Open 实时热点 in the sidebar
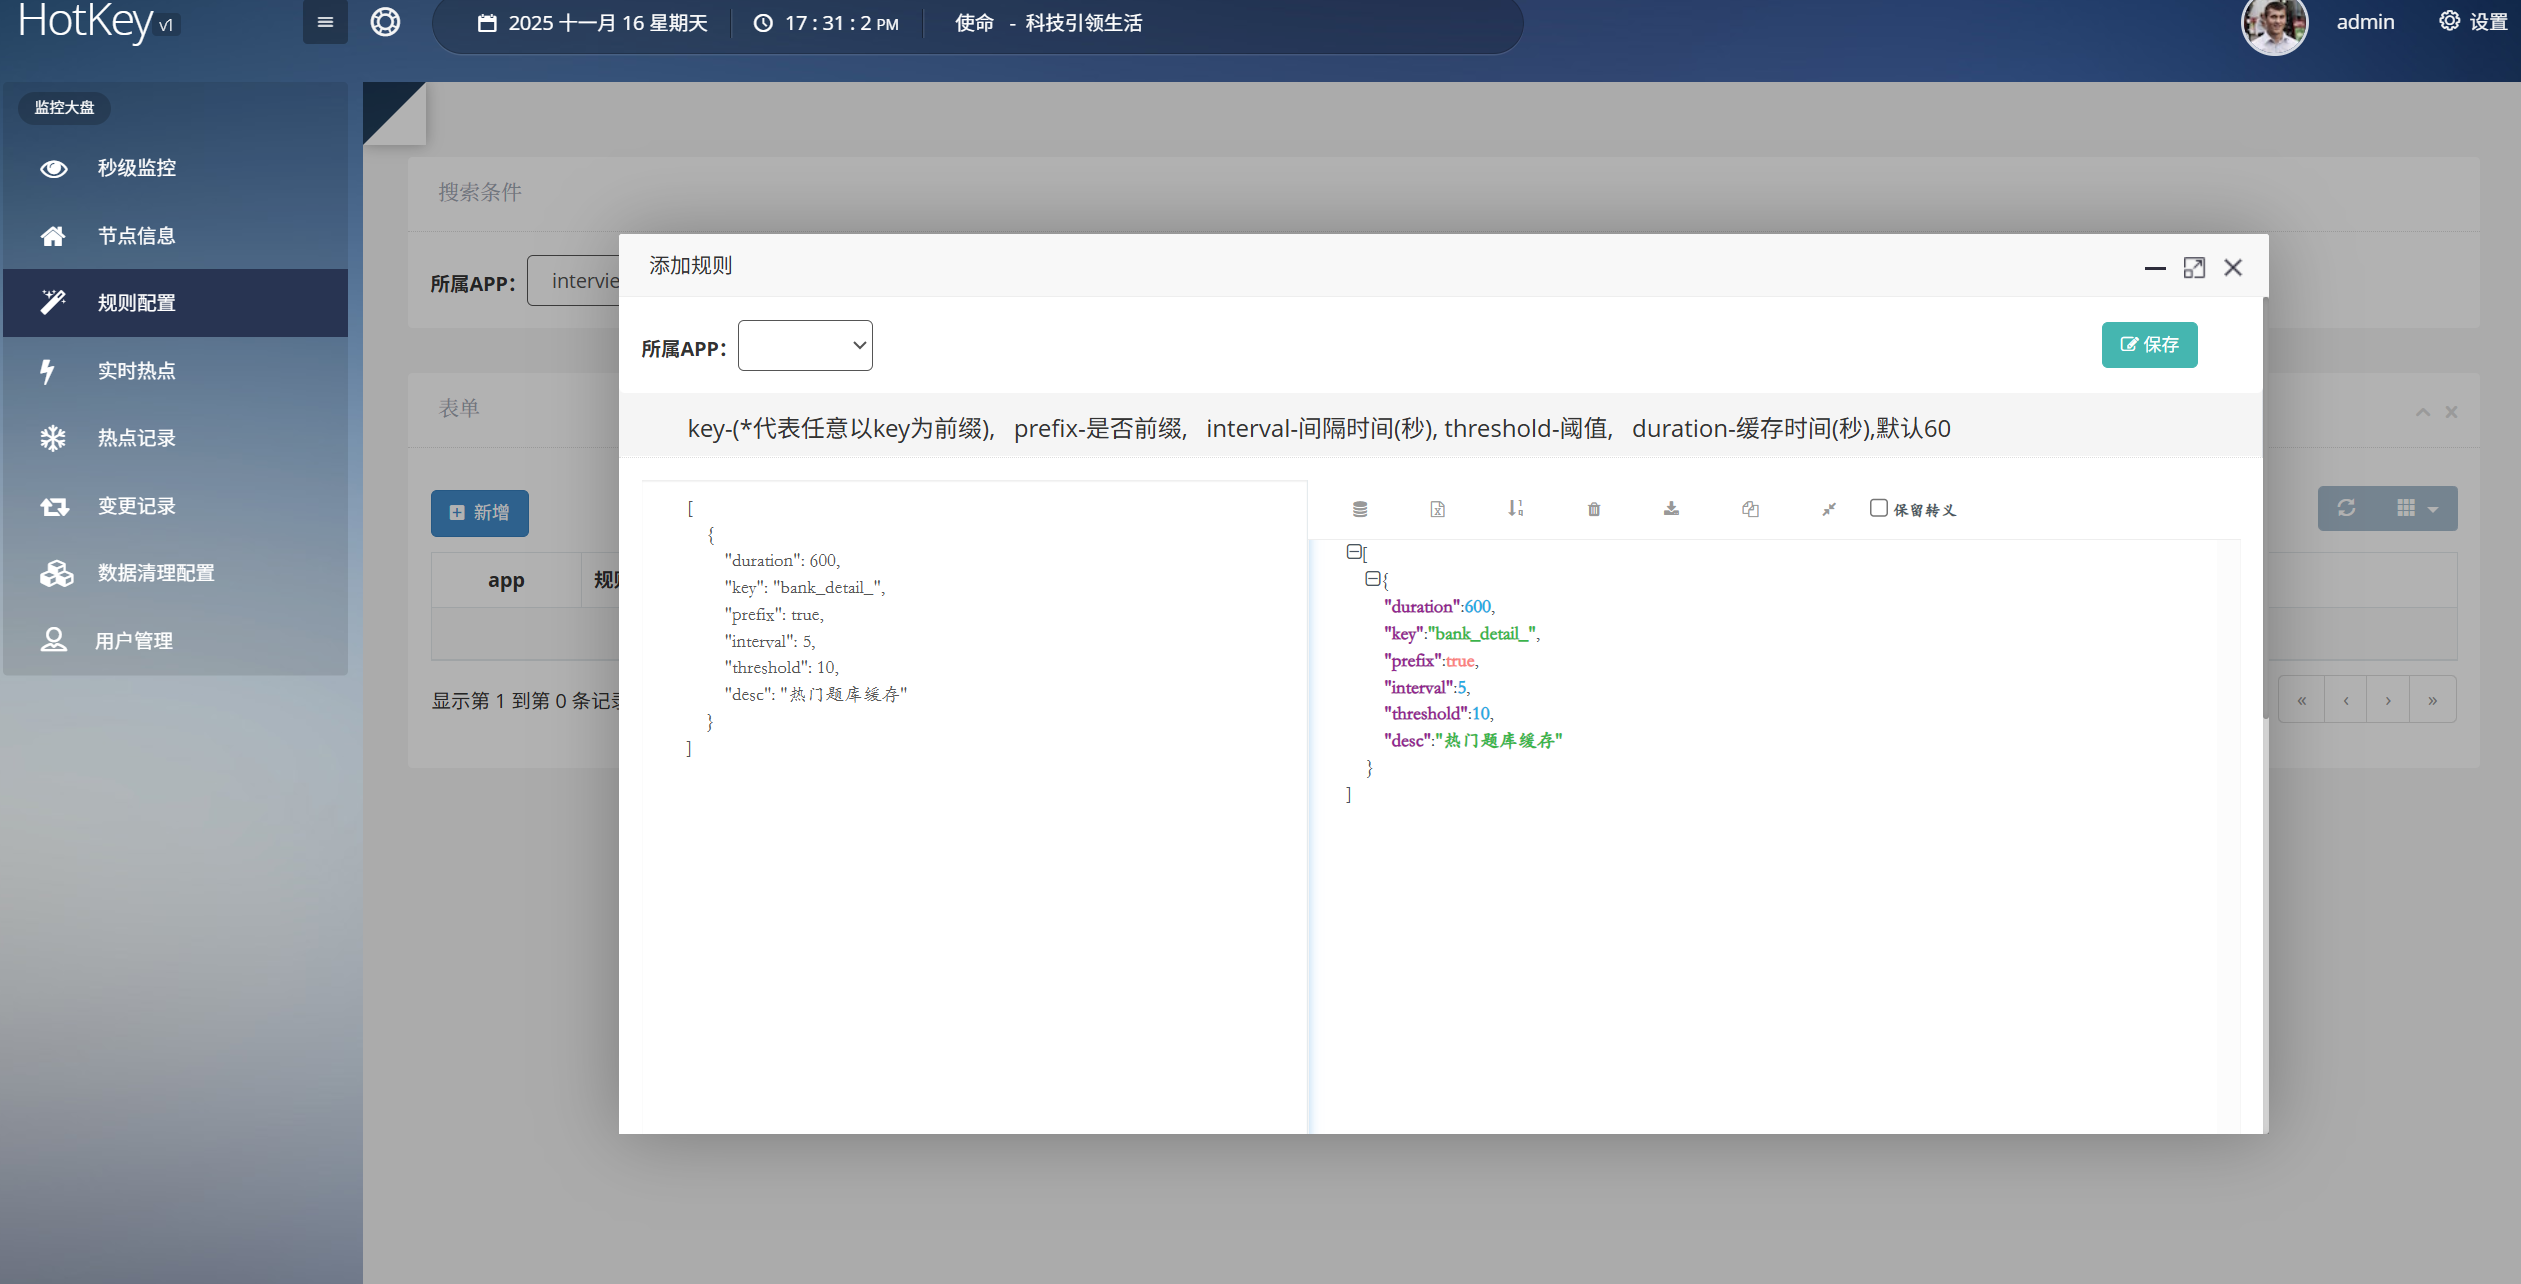This screenshot has height=1284, width=2521. click(x=136, y=371)
